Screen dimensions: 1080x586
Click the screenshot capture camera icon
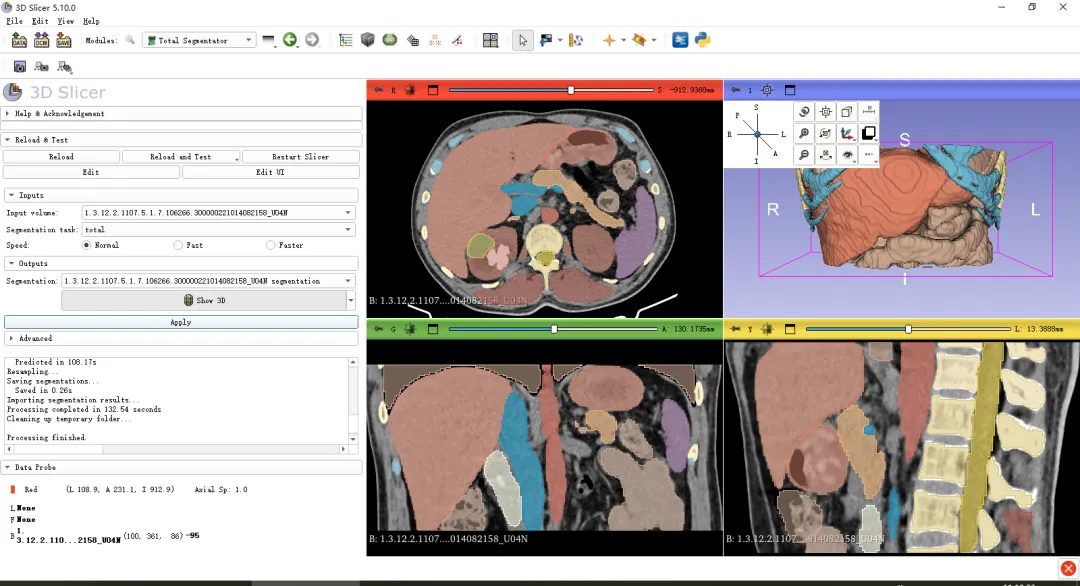[19, 67]
